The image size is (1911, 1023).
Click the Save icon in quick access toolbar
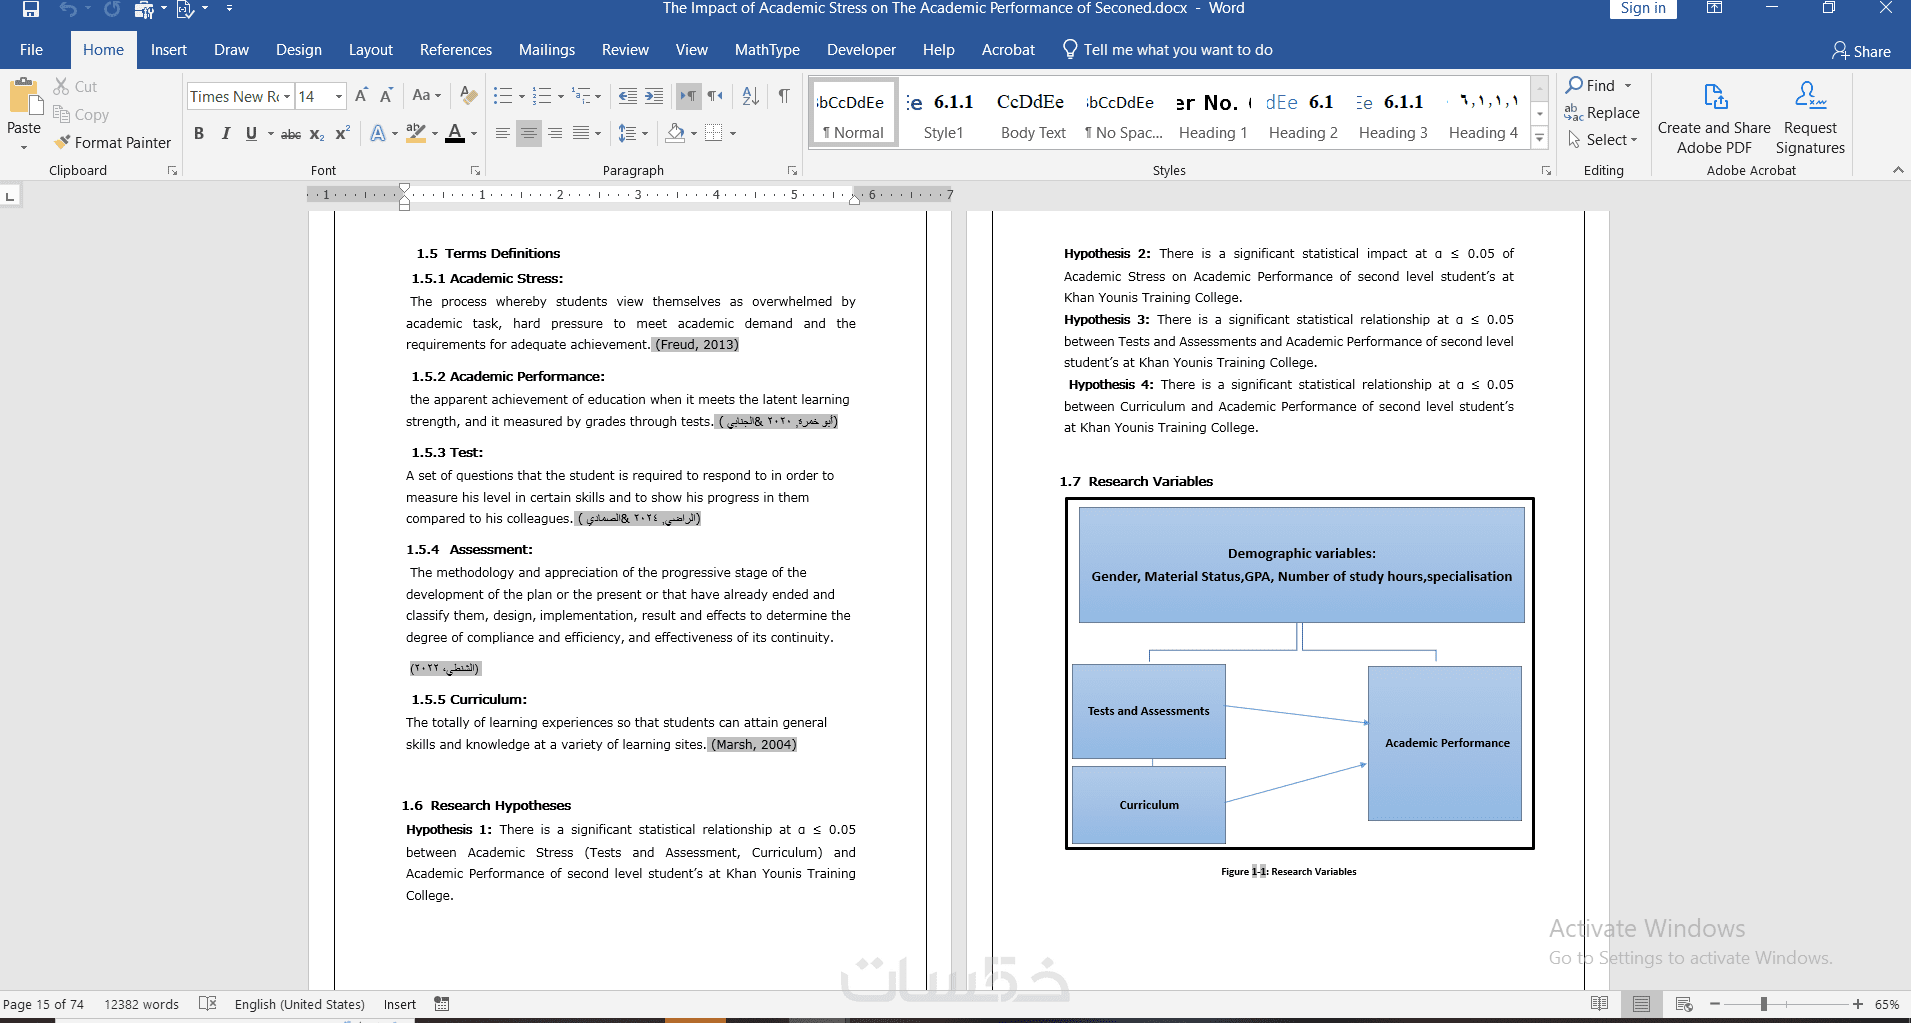31,9
